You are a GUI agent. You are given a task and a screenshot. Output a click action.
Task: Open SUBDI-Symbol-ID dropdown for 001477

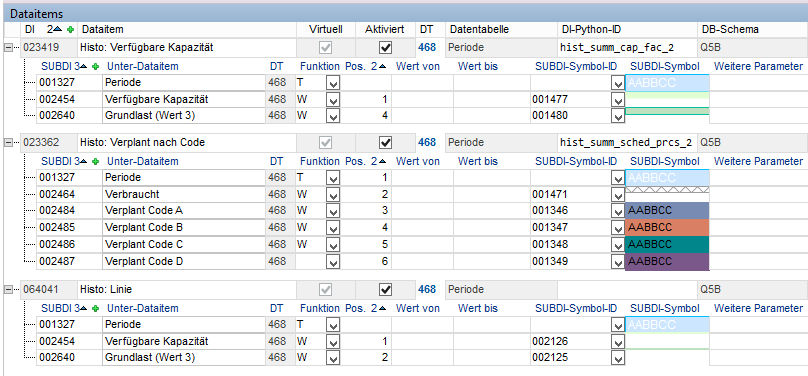[618, 99]
